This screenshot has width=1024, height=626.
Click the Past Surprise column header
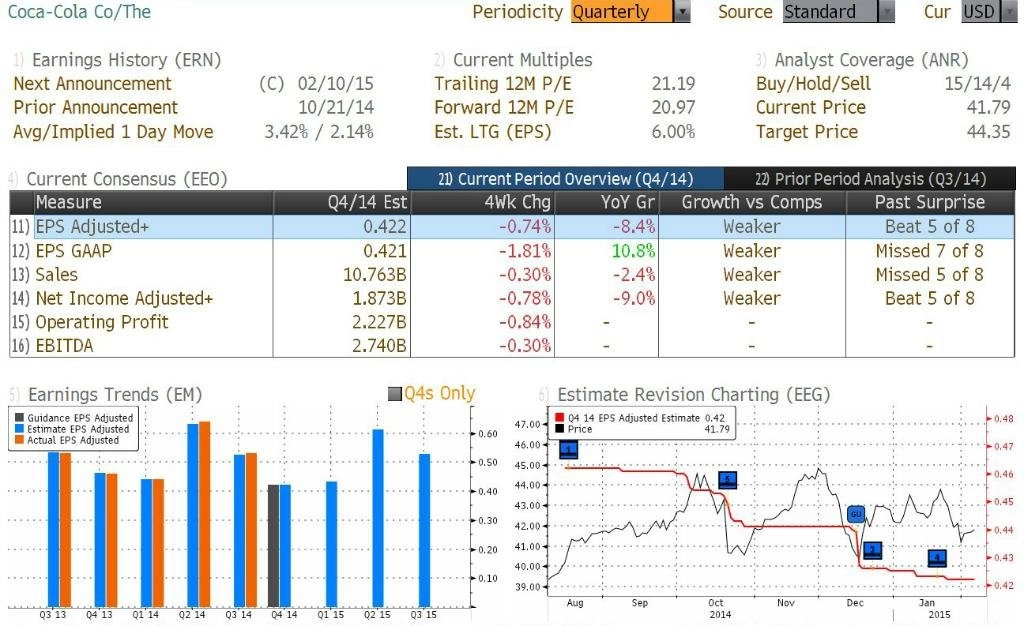[930, 202]
